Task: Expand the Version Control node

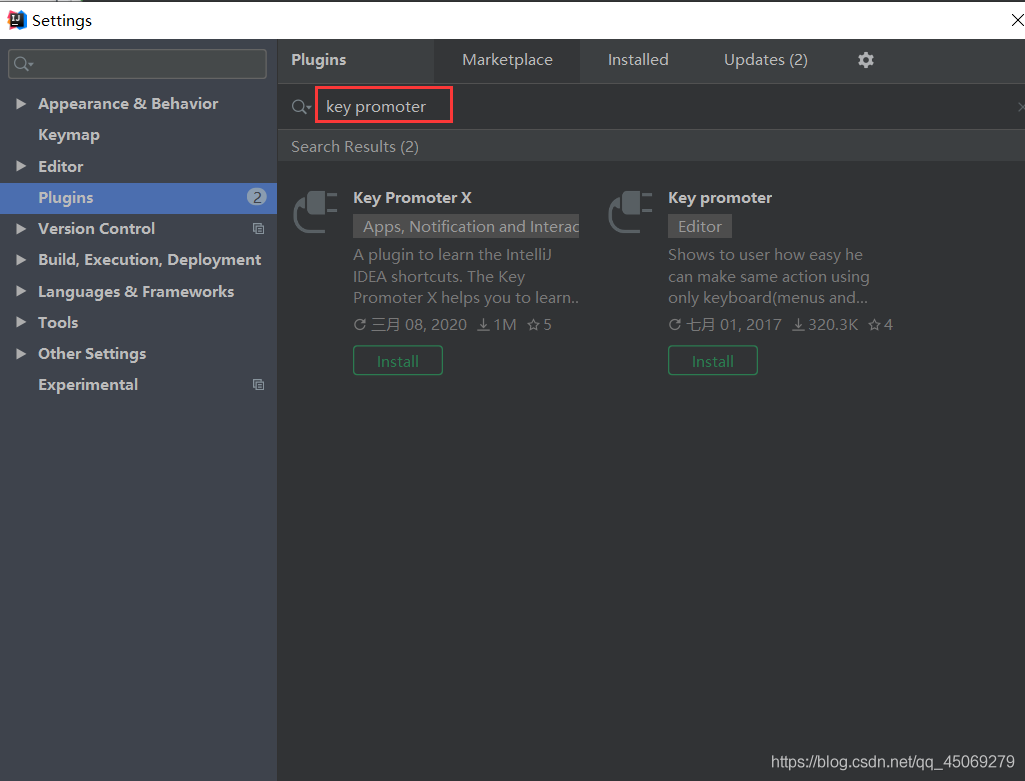Action: pyautogui.click(x=21, y=229)
